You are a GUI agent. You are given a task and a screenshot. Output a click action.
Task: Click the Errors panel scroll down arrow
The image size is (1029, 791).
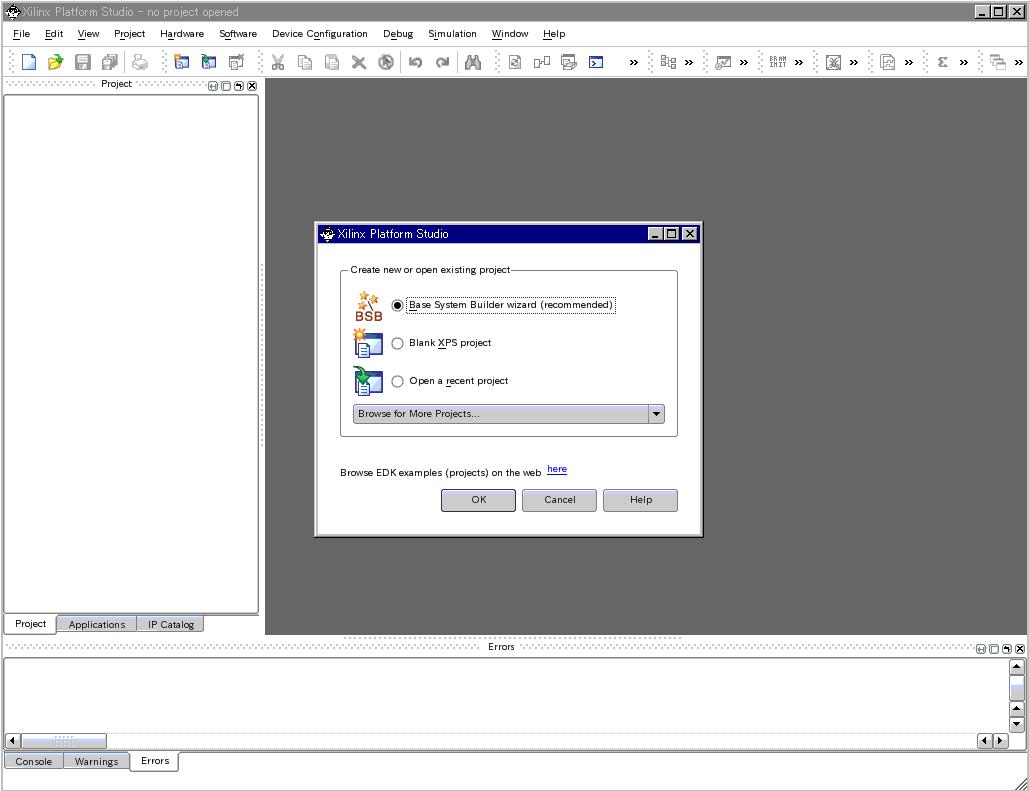[1017, 724]
